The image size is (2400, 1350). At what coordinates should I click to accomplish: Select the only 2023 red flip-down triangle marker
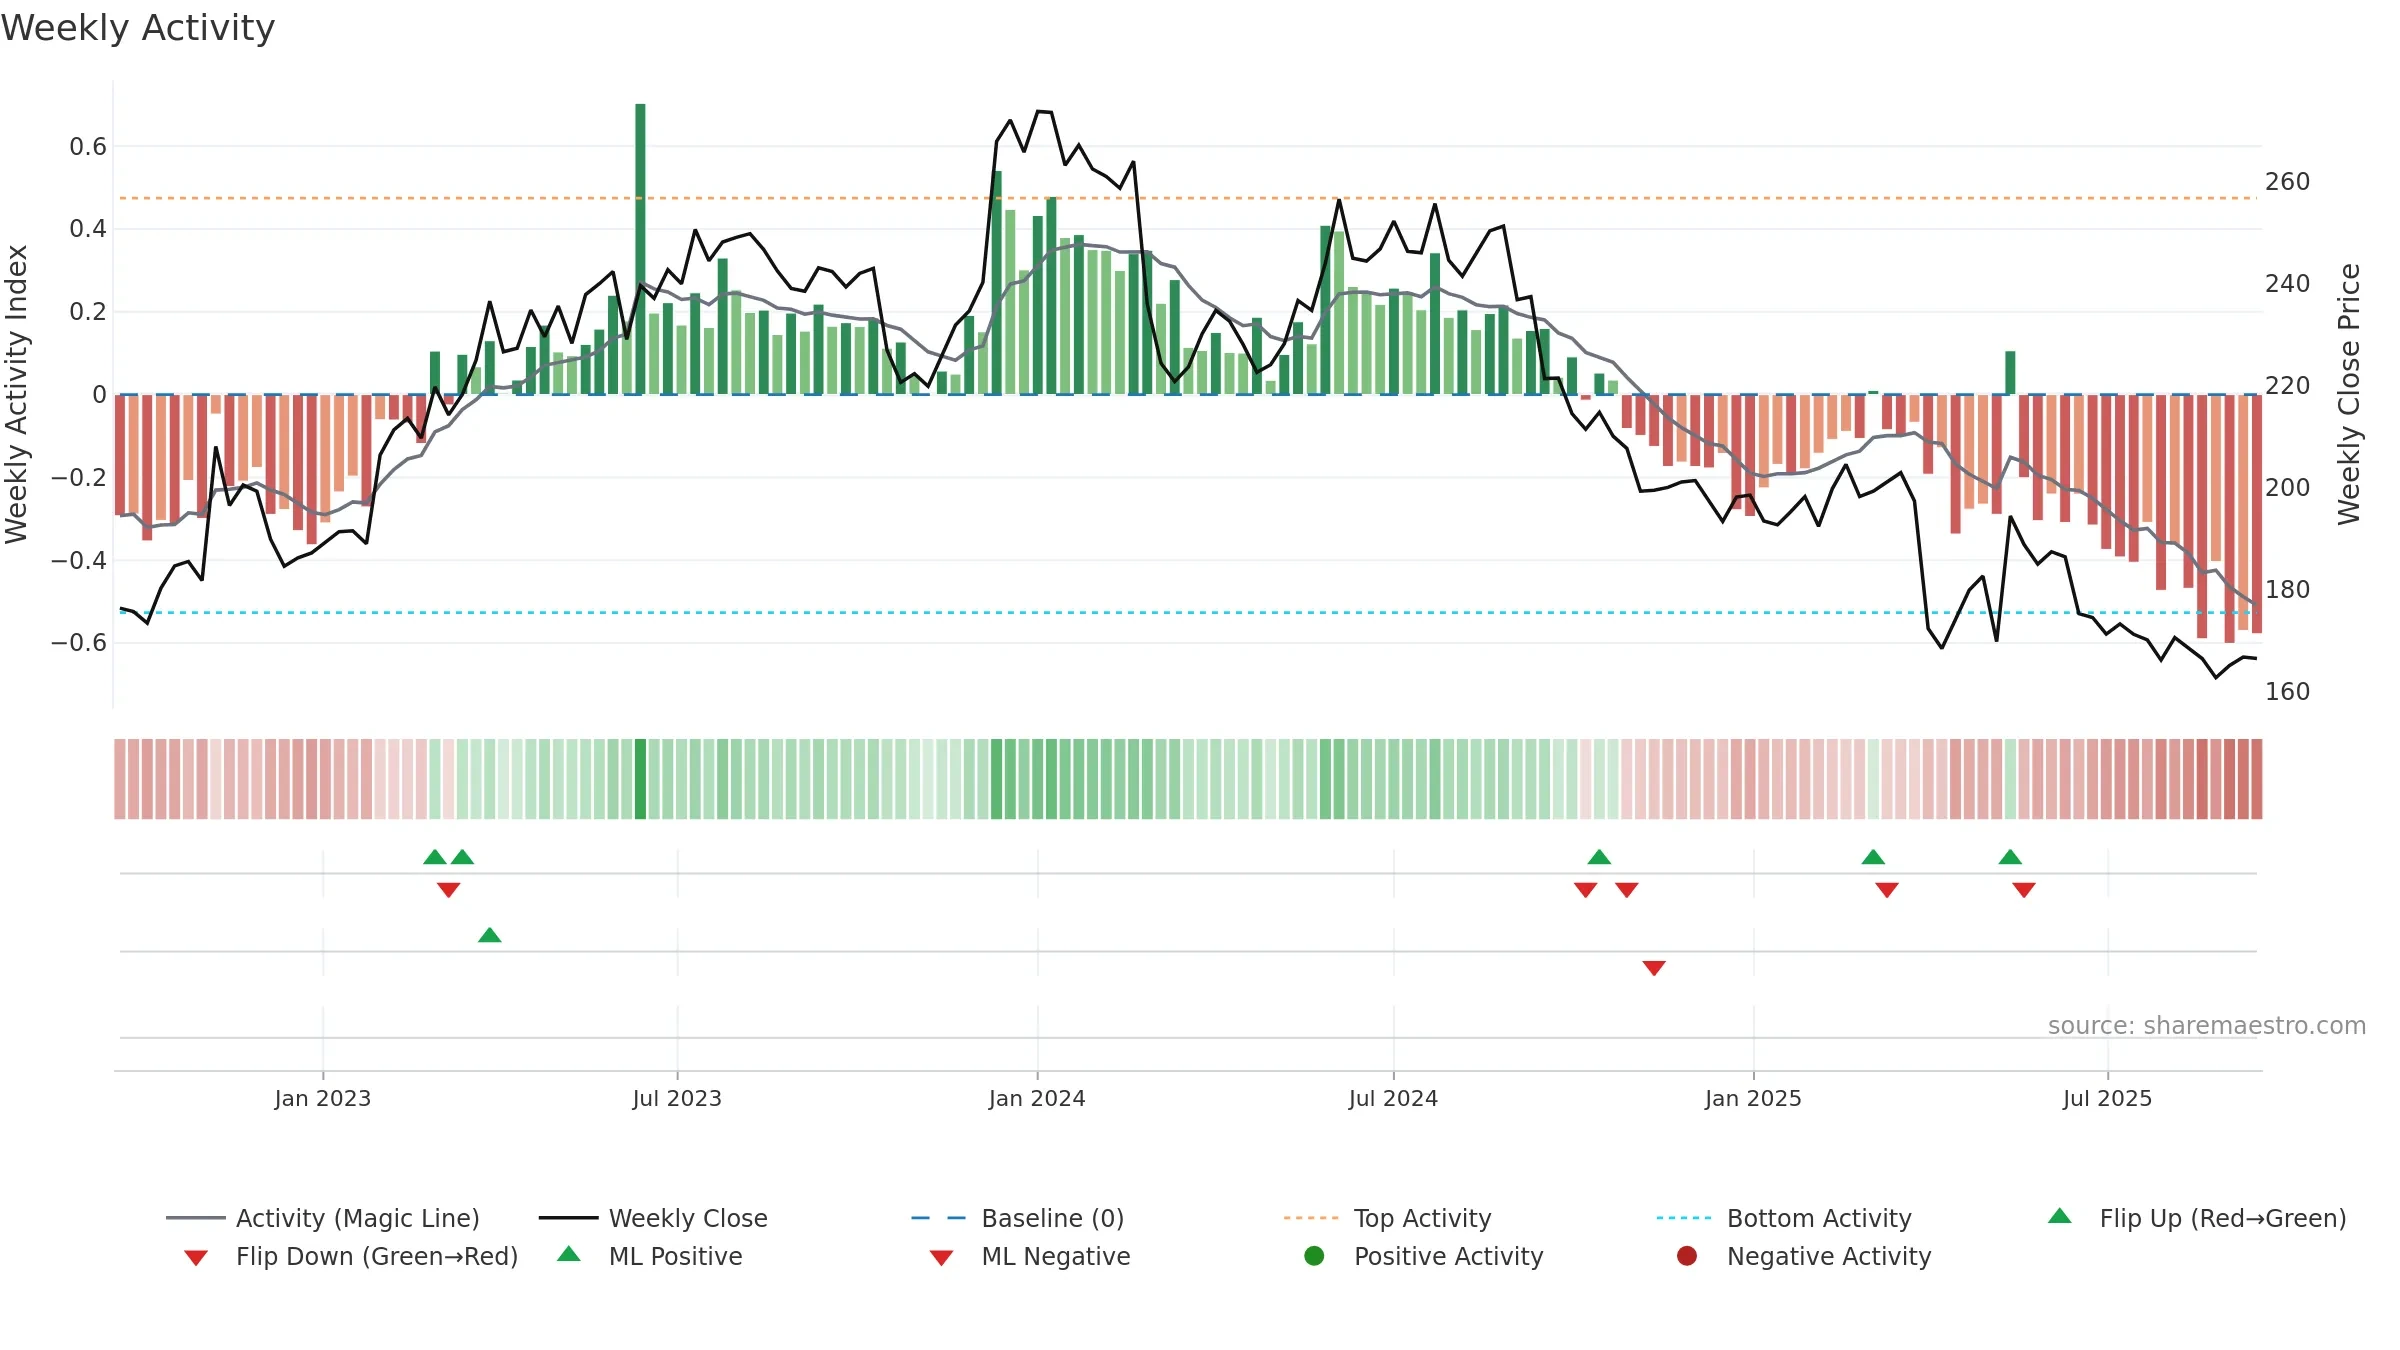(x=448, y=890)
